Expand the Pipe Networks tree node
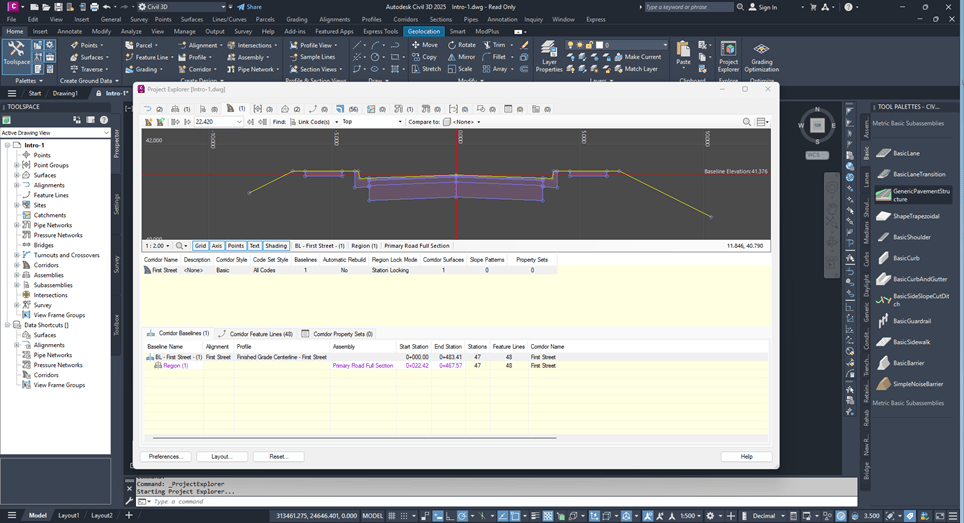This screenshot has width=964, height=523. [x=17, y=225]
